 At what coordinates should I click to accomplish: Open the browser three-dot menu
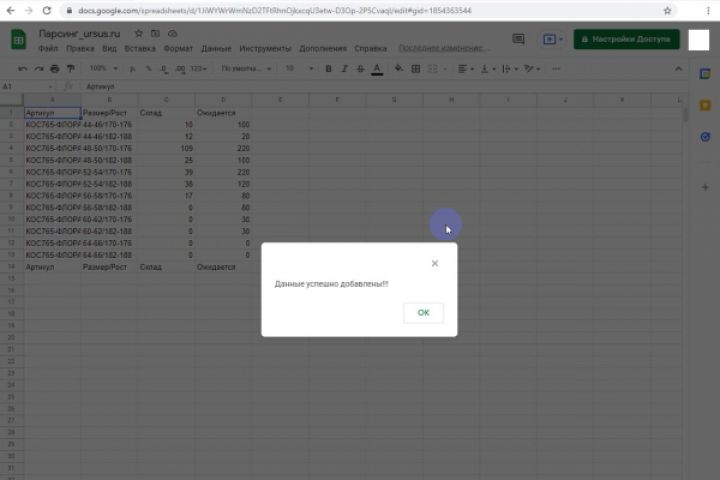(x=708, y=11)
